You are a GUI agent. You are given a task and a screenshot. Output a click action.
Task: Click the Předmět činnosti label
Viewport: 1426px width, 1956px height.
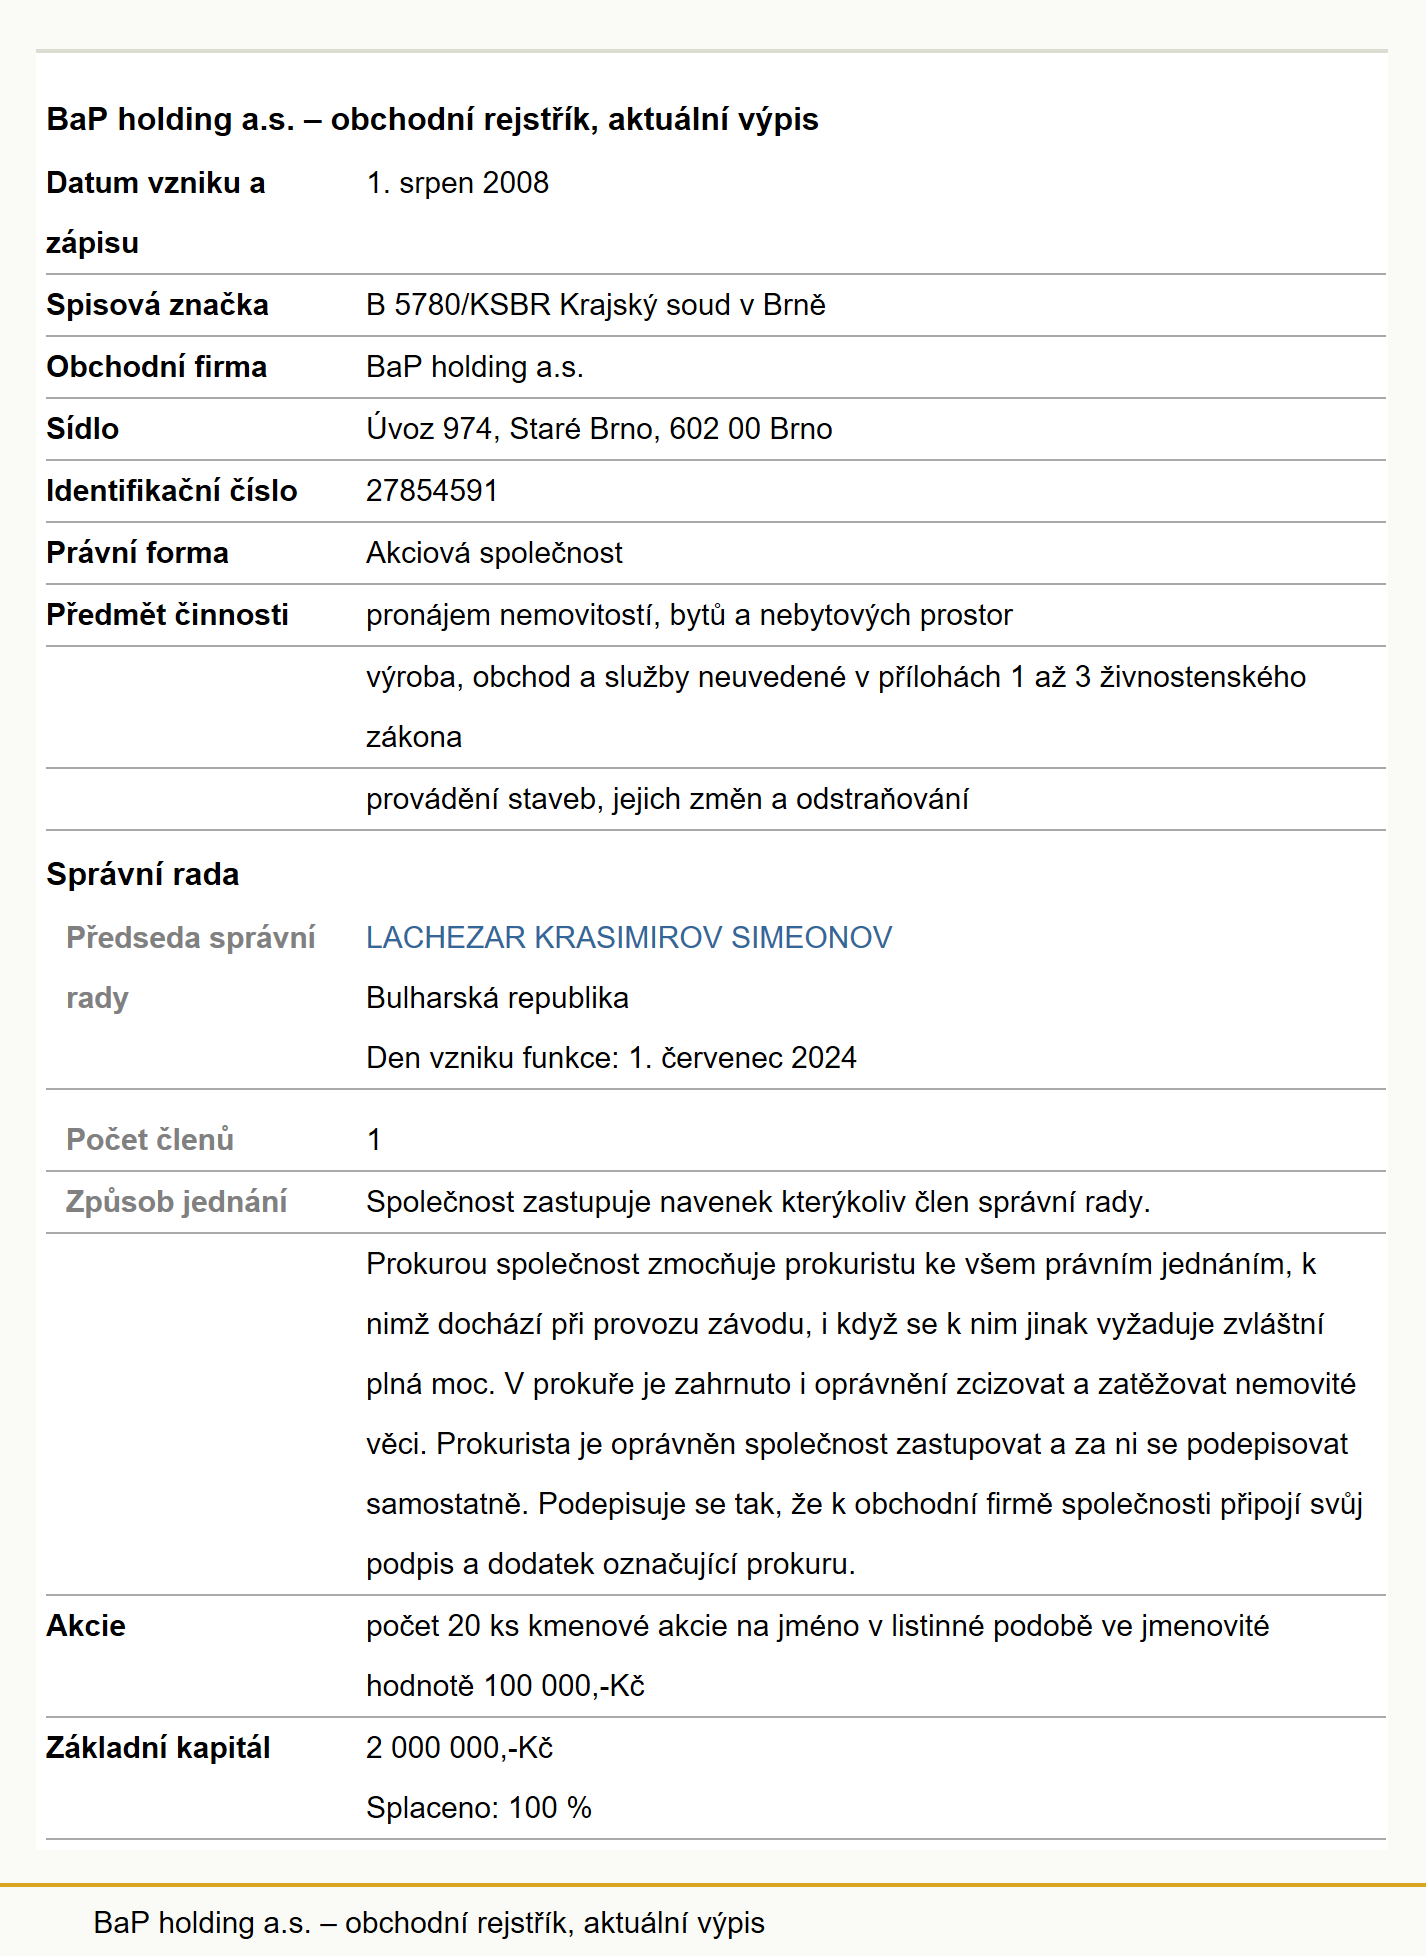[x=167, y=615]
